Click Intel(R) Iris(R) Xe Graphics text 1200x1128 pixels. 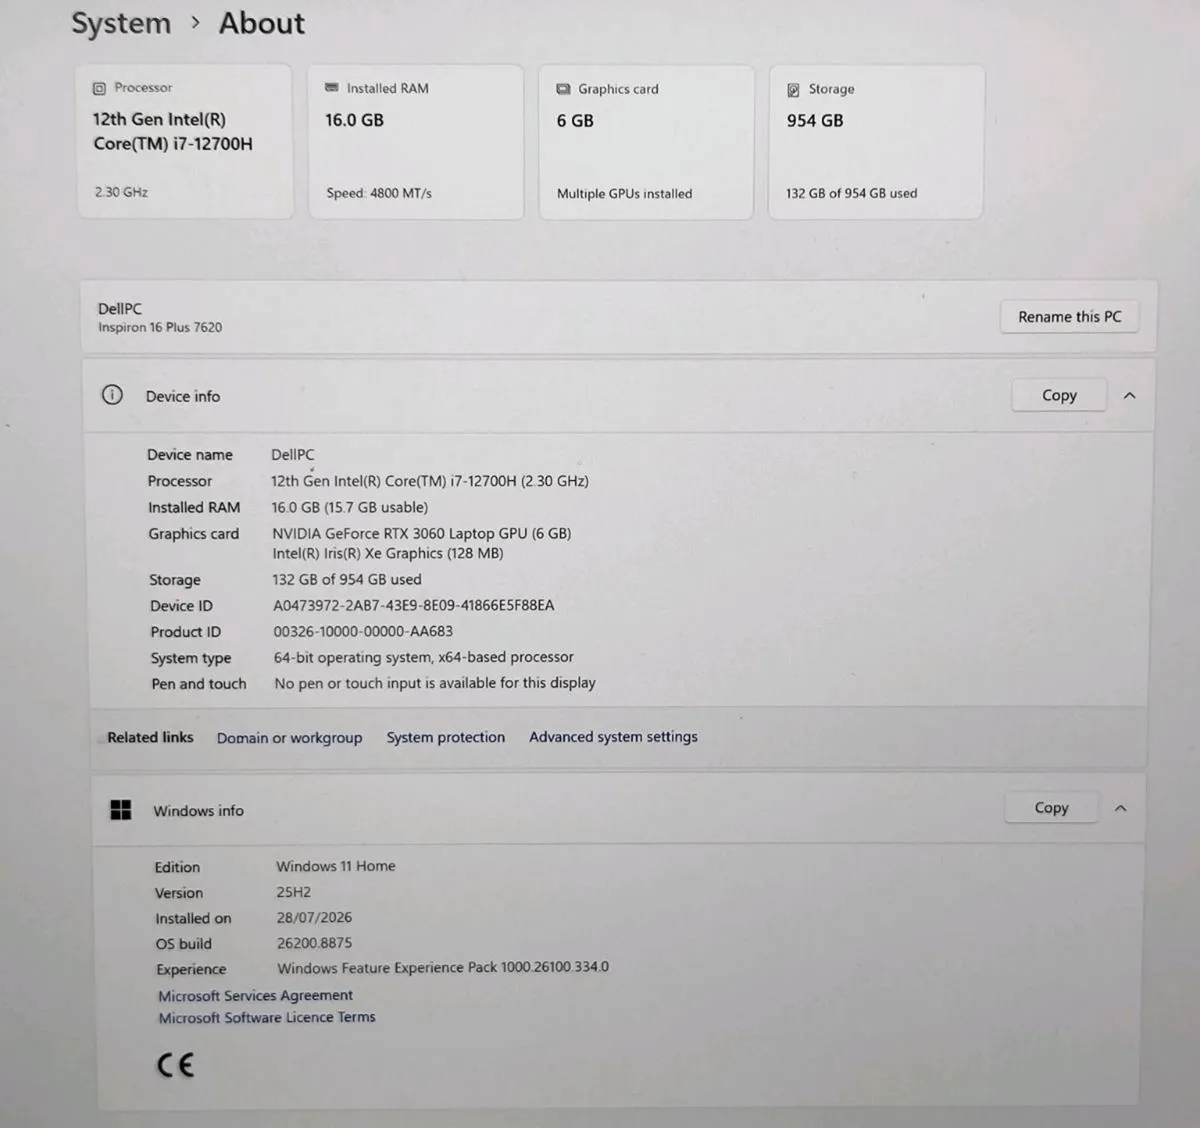point(388,553)
